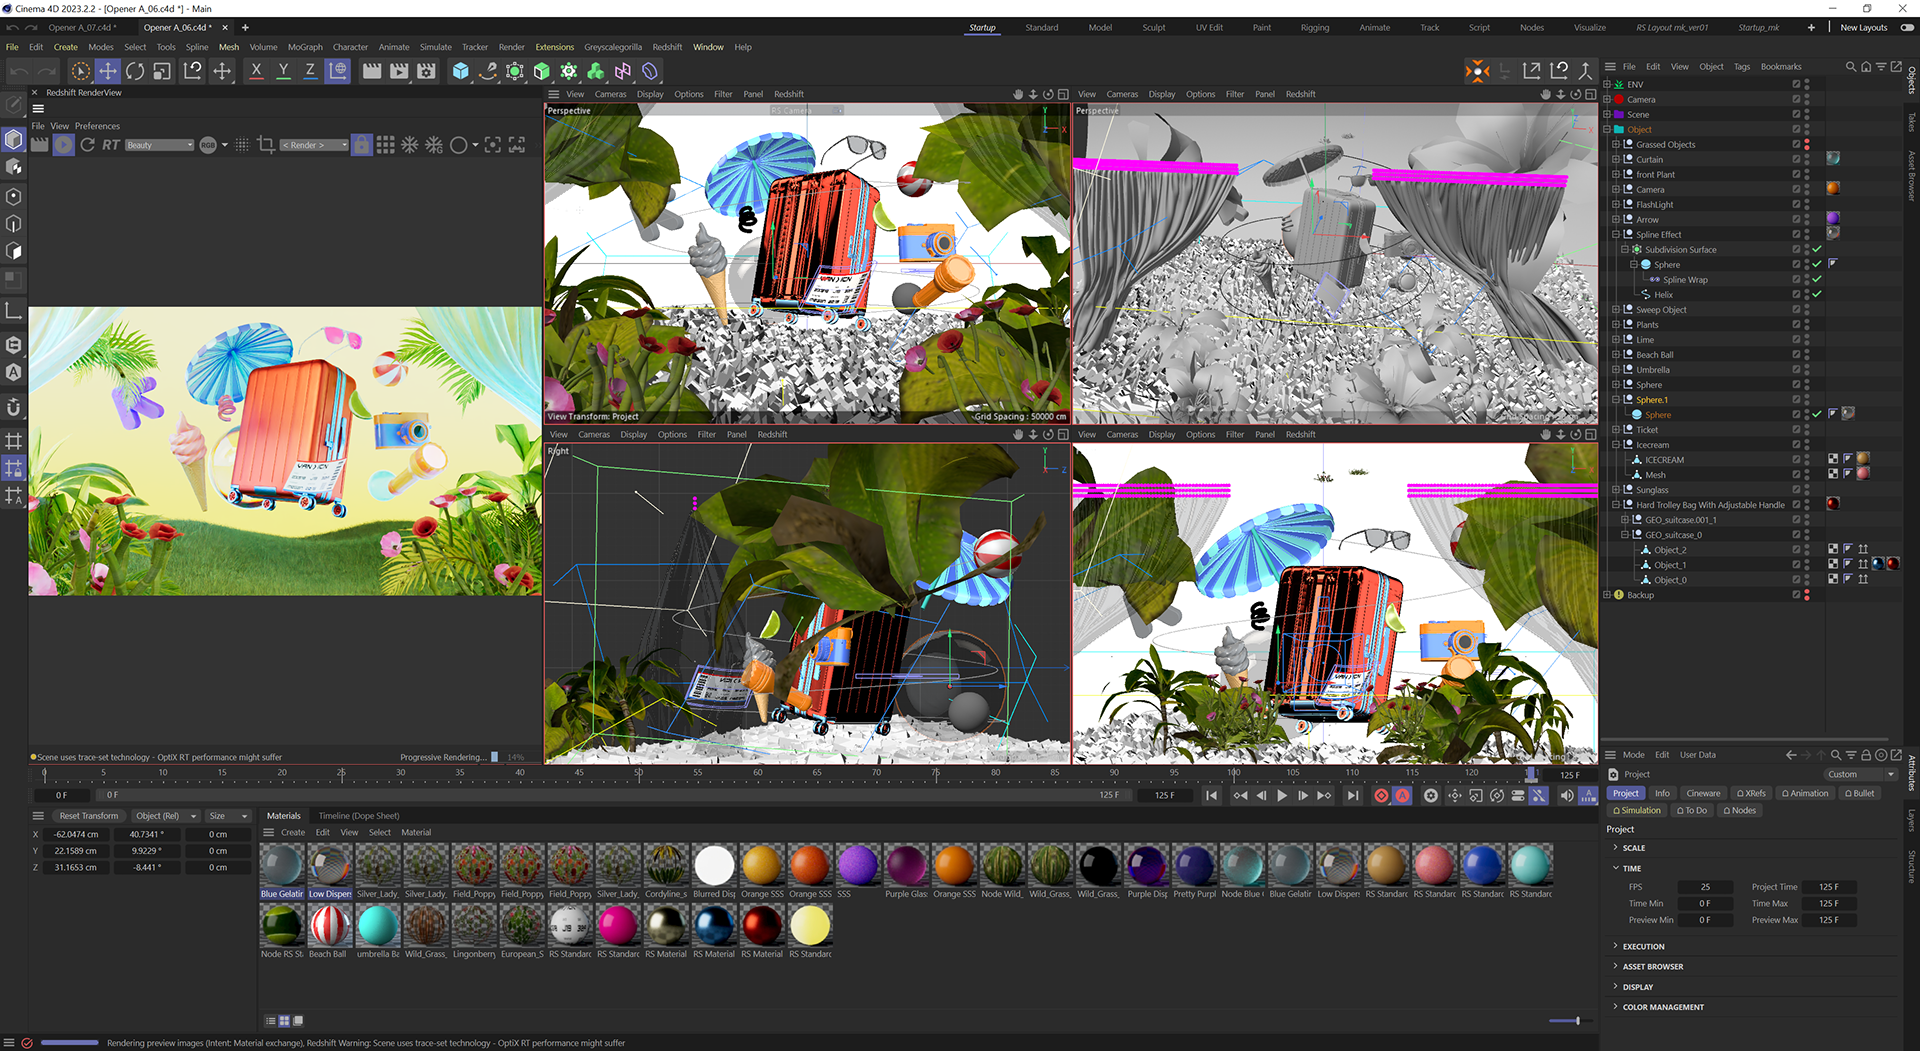Click the search icon in Object Manager
1920x1051 pixels.
point(1850,67)
